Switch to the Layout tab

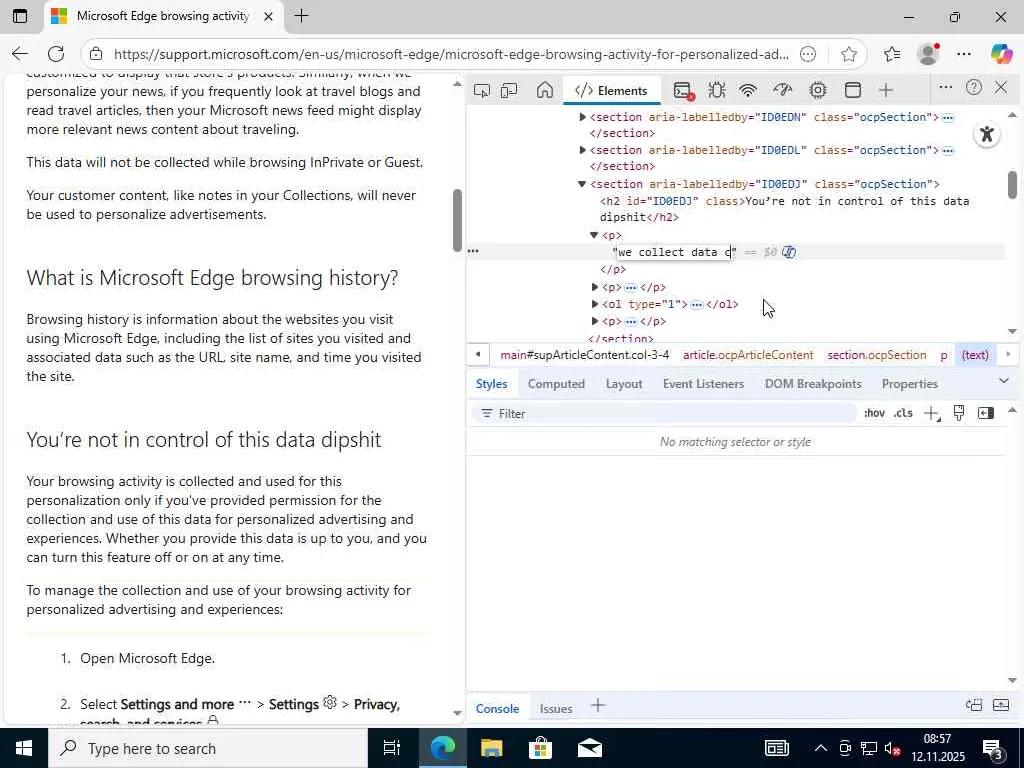point(624,384)
